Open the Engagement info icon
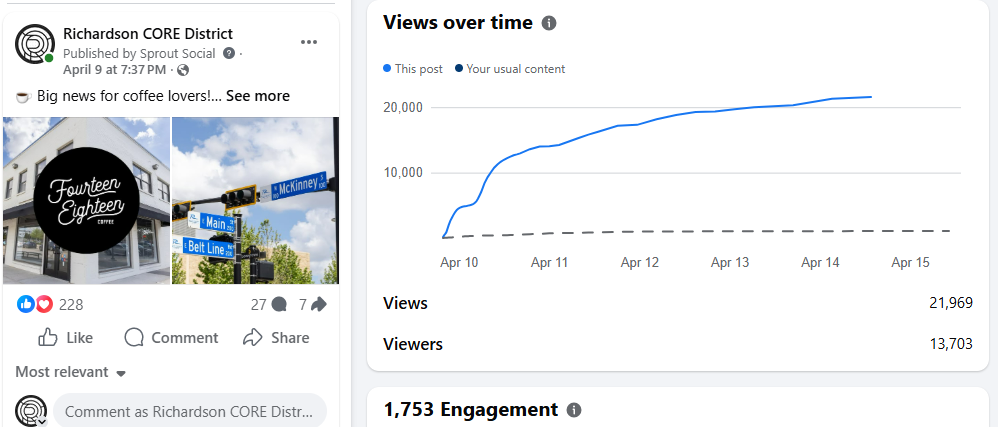This screenshot has height=427, width=998. point(573,409)
